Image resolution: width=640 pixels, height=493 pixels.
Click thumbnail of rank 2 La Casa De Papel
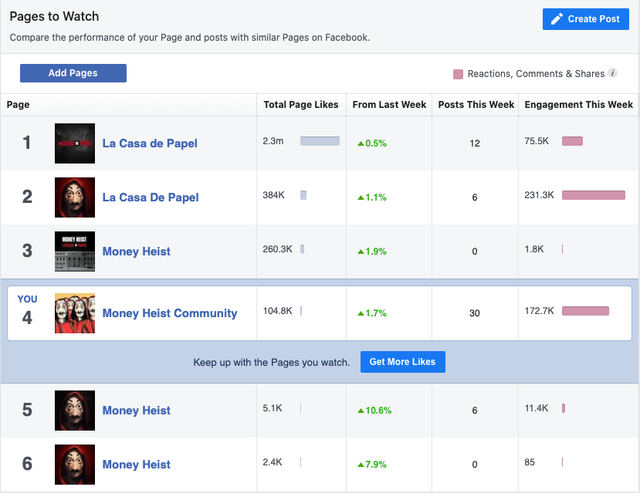(75, 197)
